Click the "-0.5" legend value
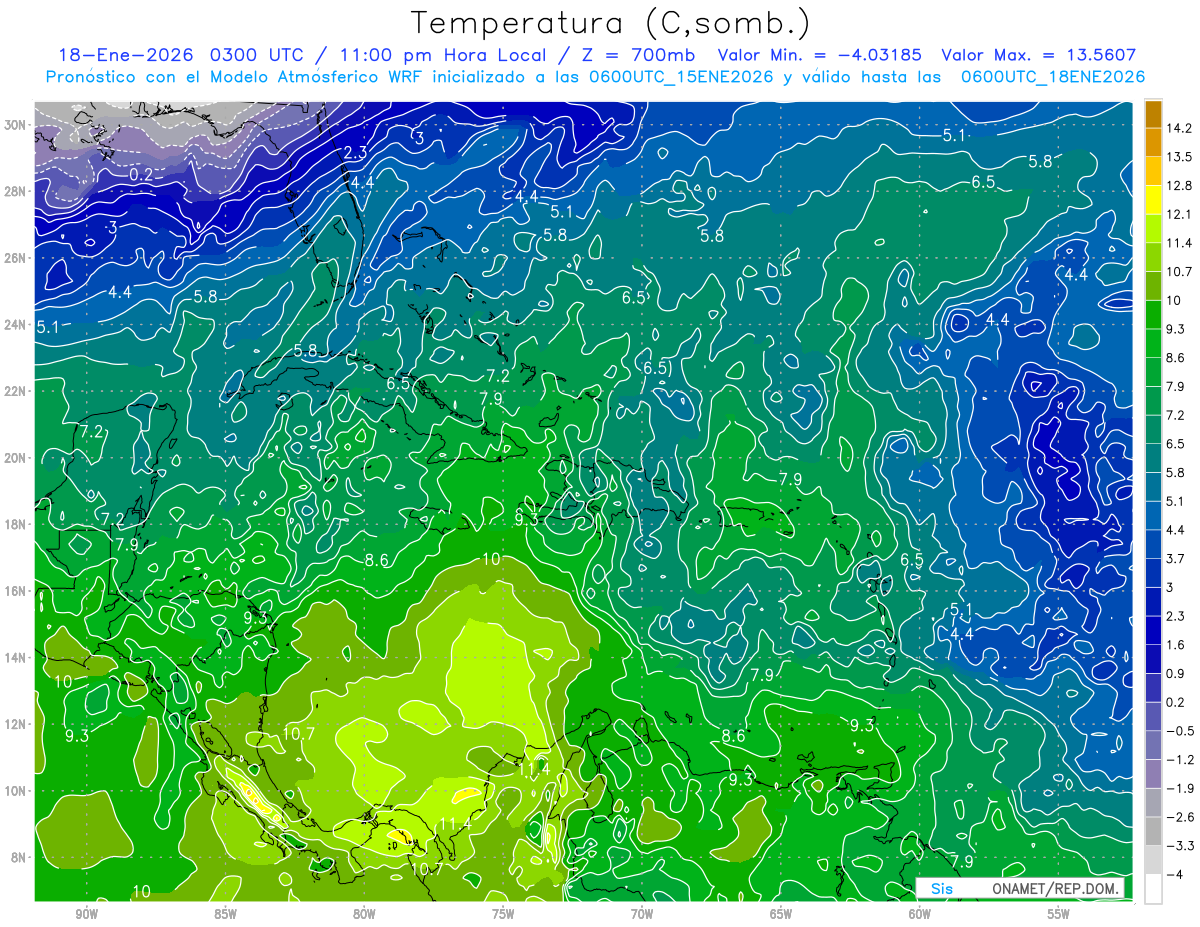1200x927 pixels. point(1179,730)
